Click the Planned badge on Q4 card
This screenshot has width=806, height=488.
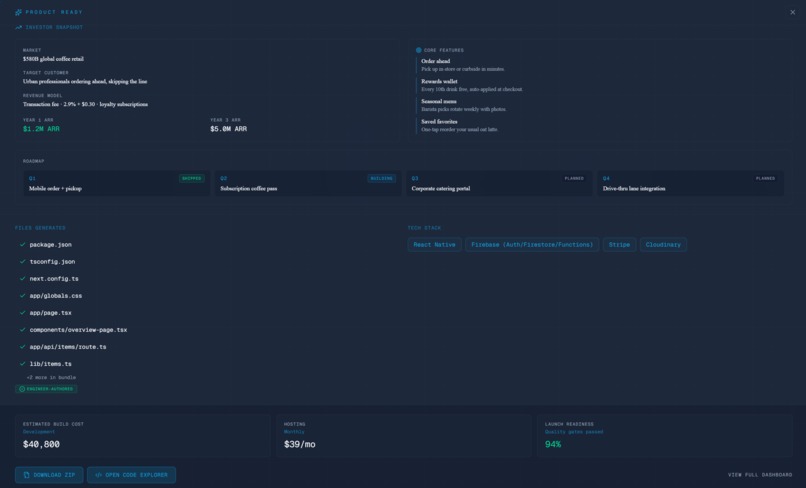[765, 178]
